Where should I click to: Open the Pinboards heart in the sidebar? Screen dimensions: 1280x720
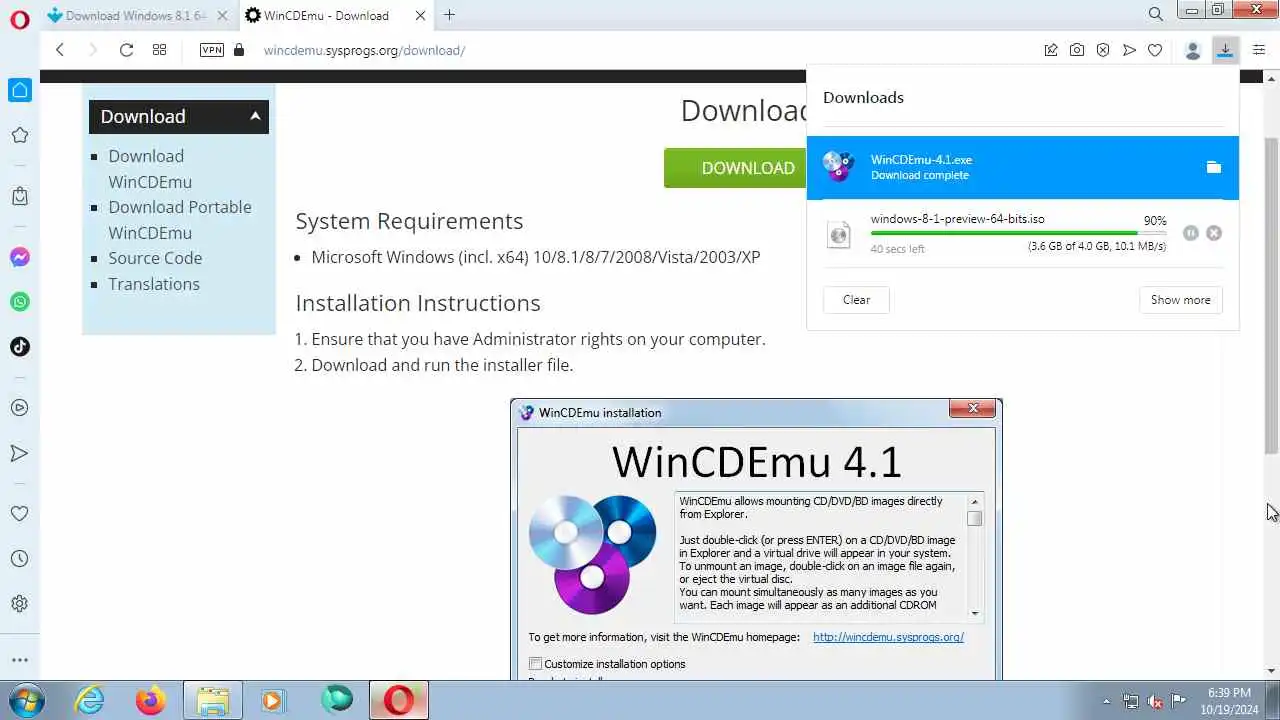pyautogui.click(x=19, y=513)
